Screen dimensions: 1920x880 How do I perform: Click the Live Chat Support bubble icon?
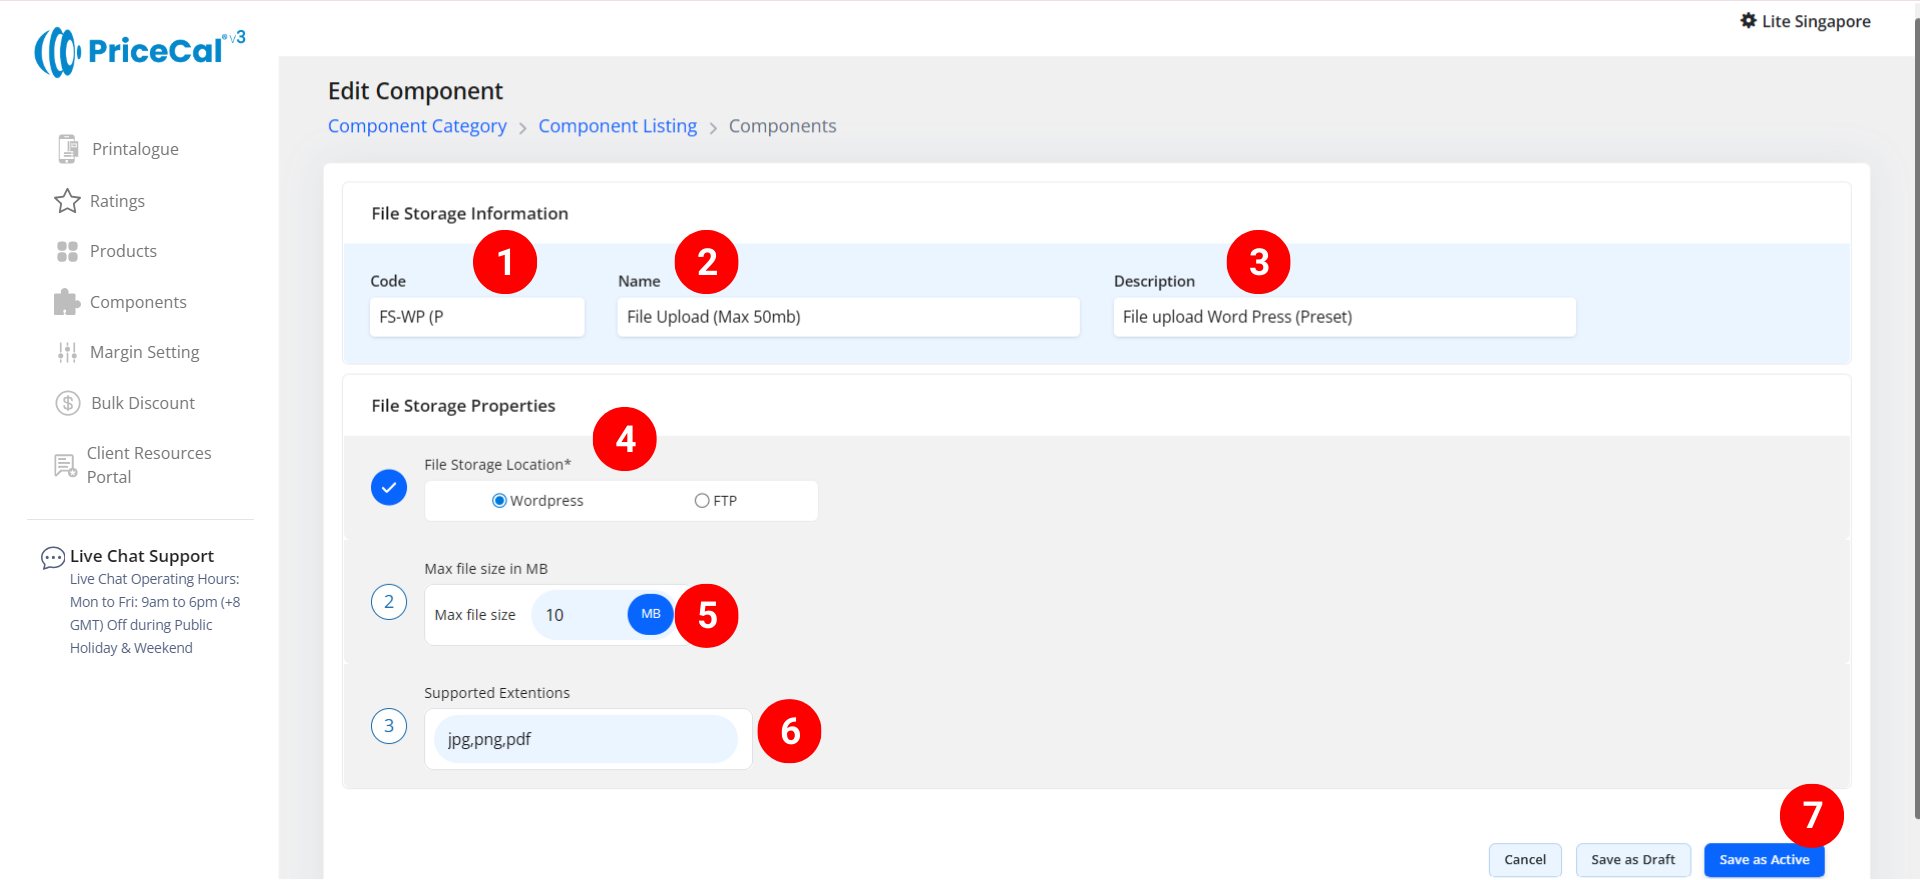(52, 557)
